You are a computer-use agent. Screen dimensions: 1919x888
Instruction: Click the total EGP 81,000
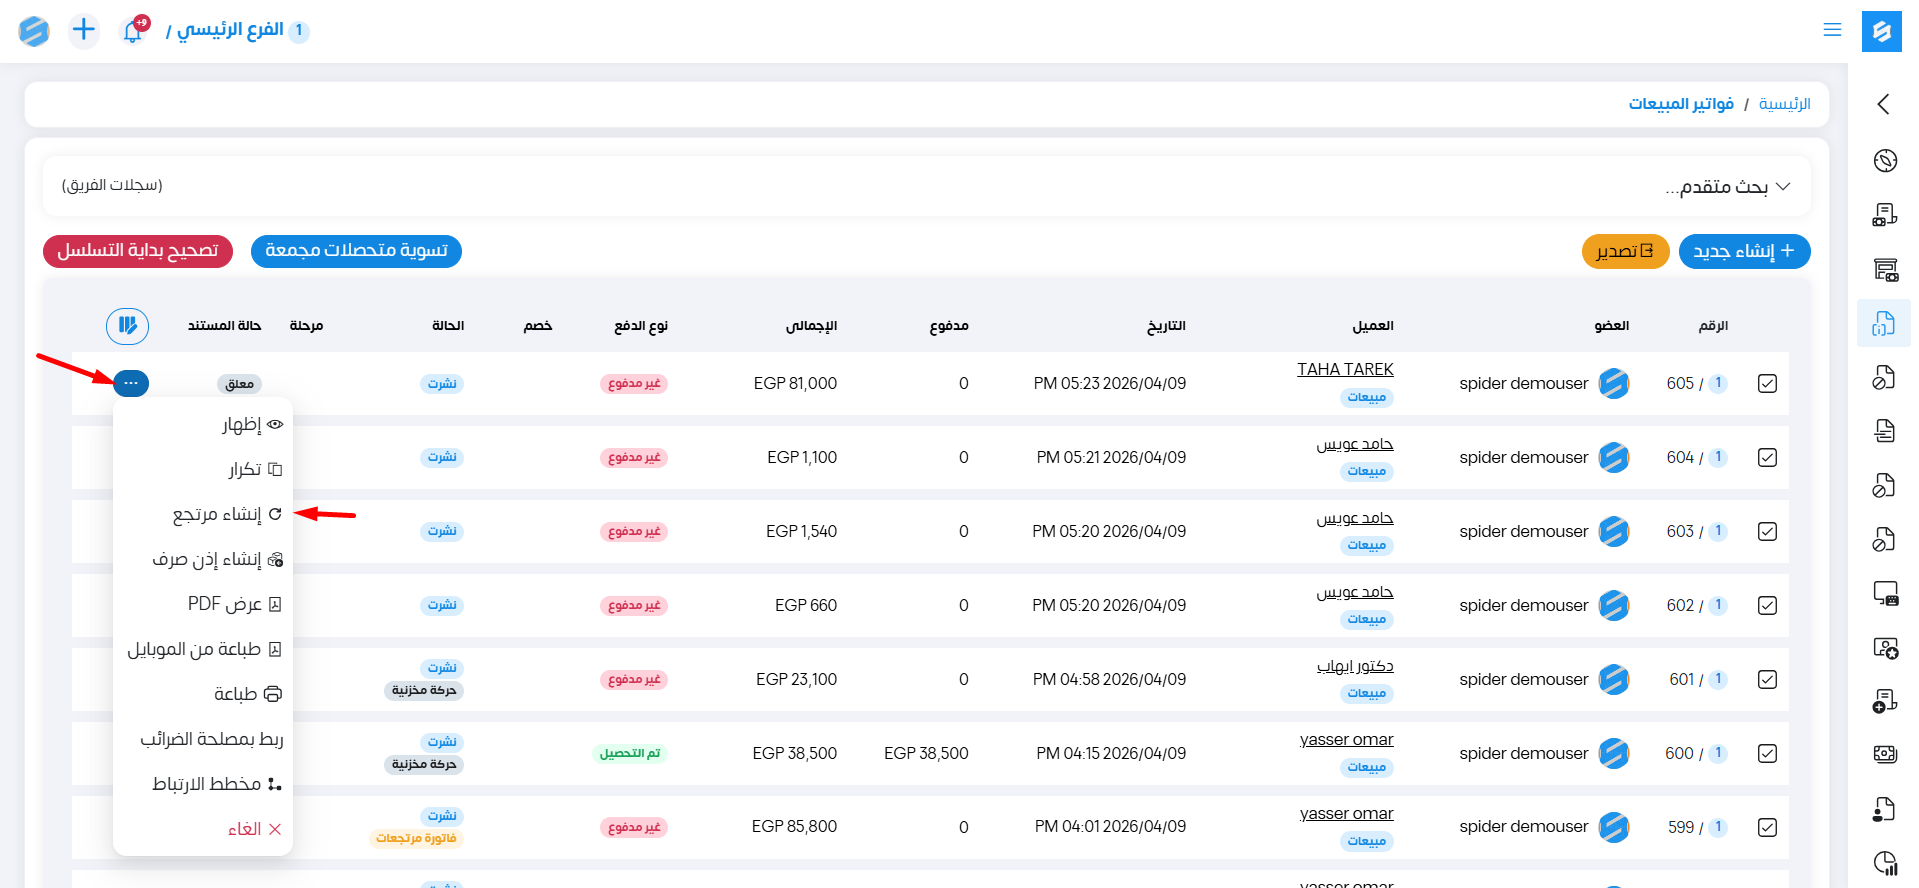point(795,383)
